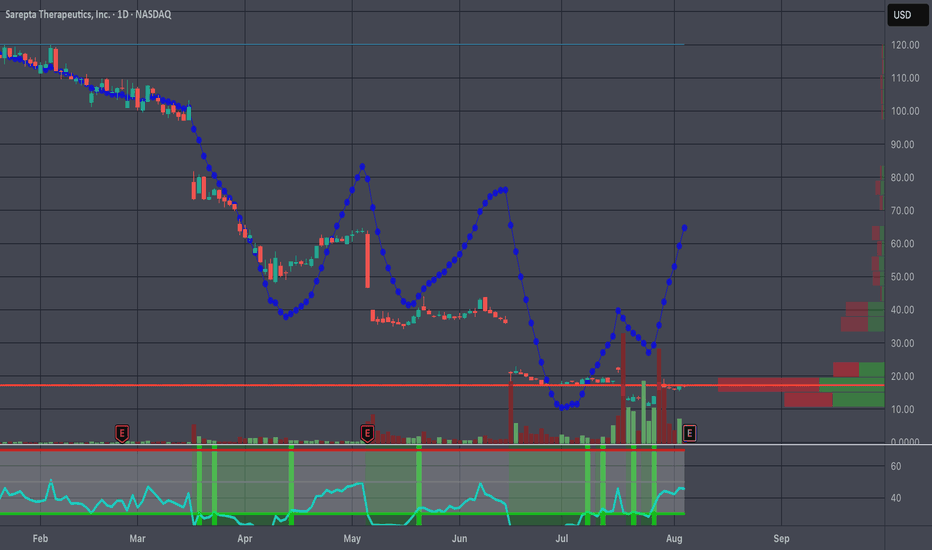Click the indicator pane 60 level label
This screenshot has height=550, width=932.
tap(896, 466)
